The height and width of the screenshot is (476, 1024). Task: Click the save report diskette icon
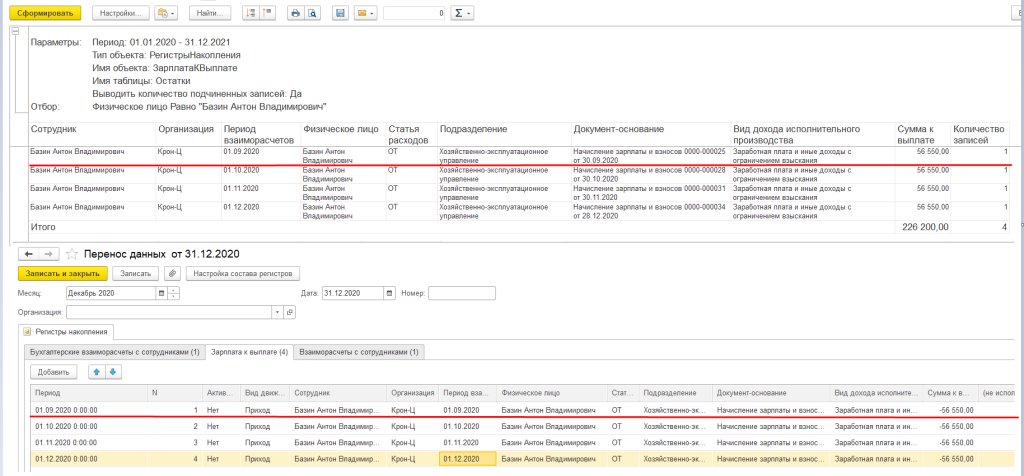340,13
